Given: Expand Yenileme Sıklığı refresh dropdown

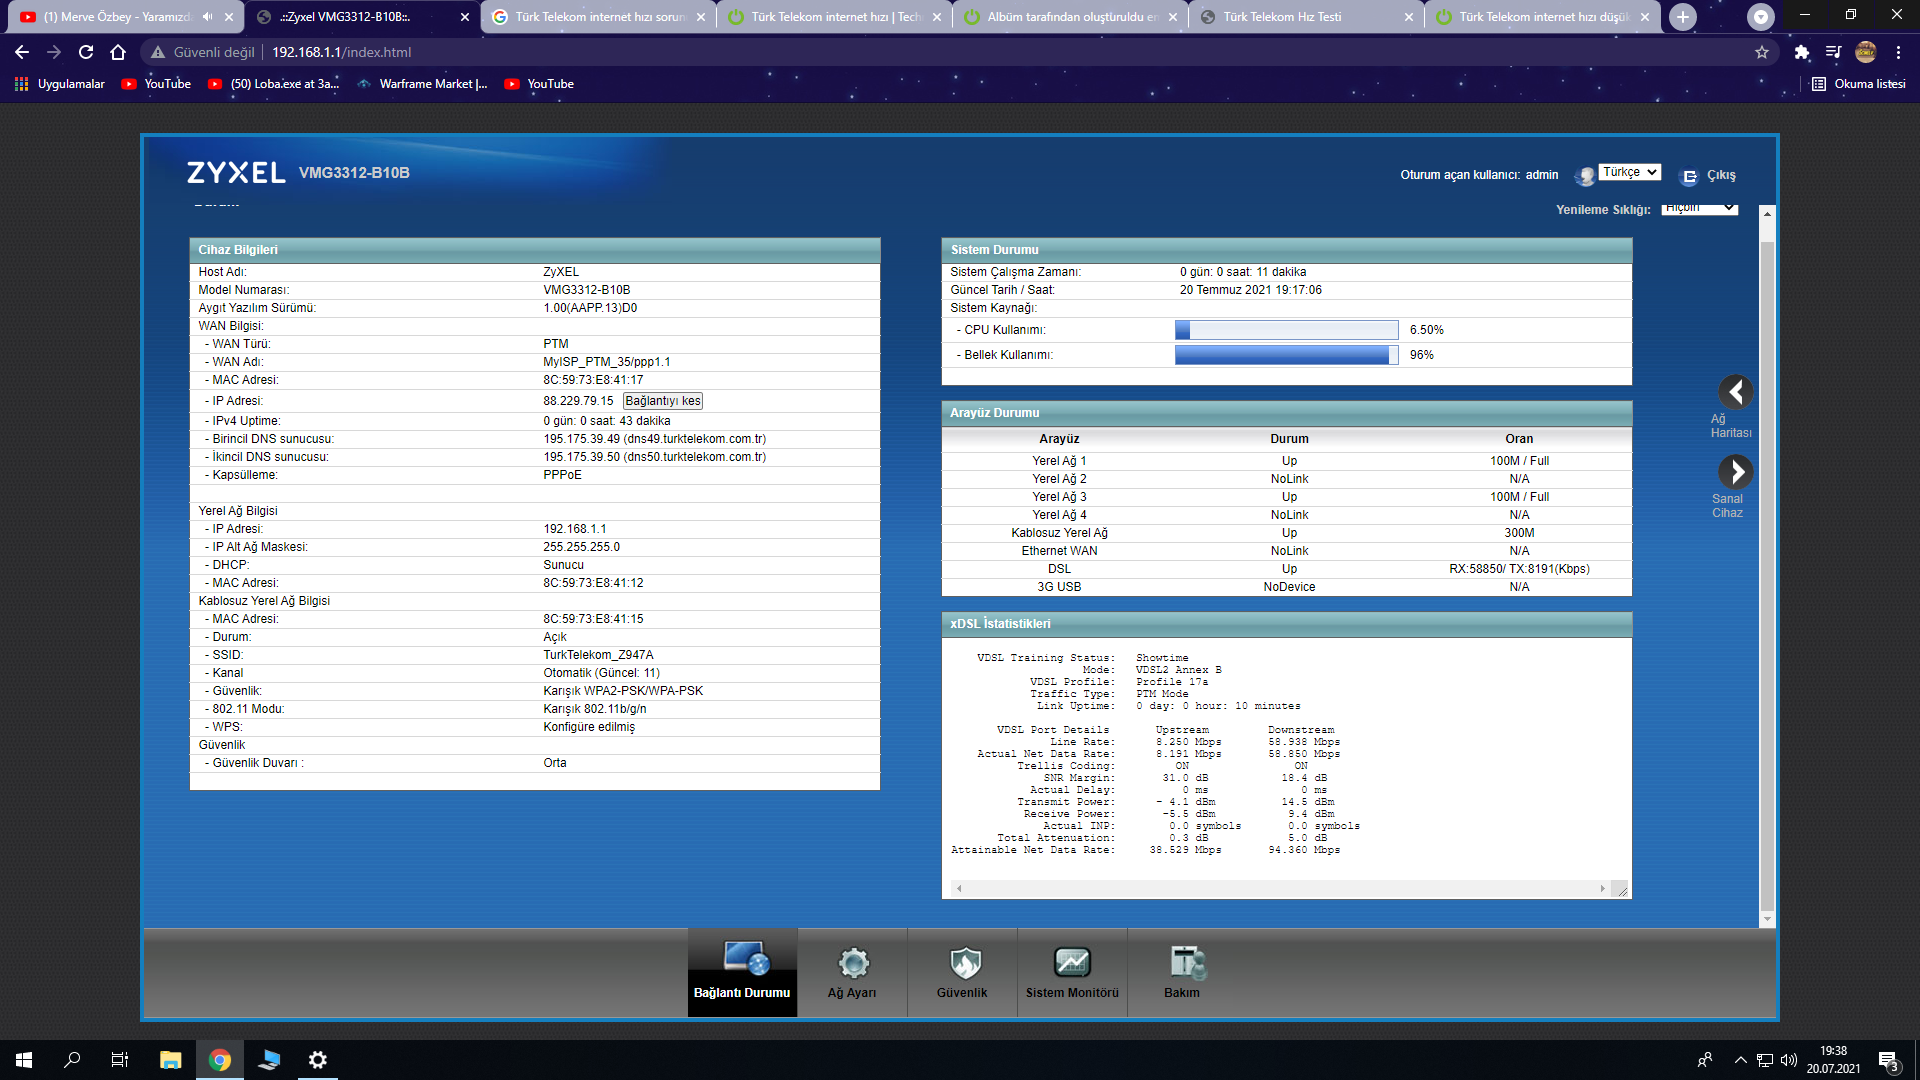Looking at the screenshot, I should click(1700, 208).
